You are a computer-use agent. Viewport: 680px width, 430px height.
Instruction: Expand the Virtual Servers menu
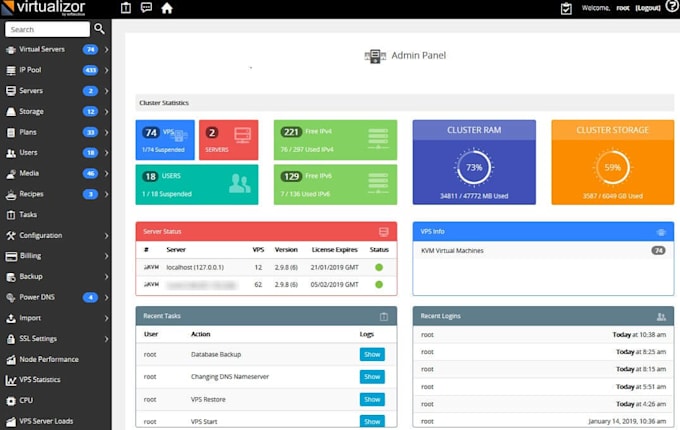click(x=106, y=49)
